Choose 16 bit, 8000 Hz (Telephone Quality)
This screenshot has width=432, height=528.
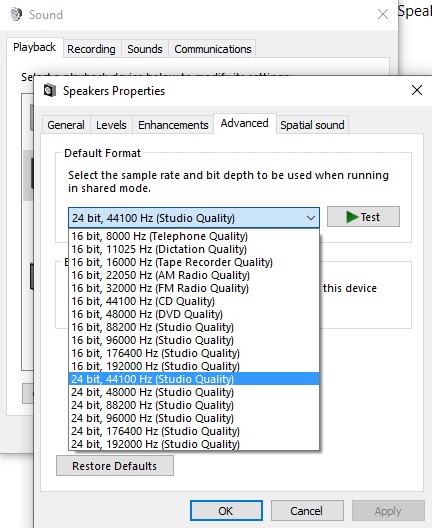pos(194,236)
